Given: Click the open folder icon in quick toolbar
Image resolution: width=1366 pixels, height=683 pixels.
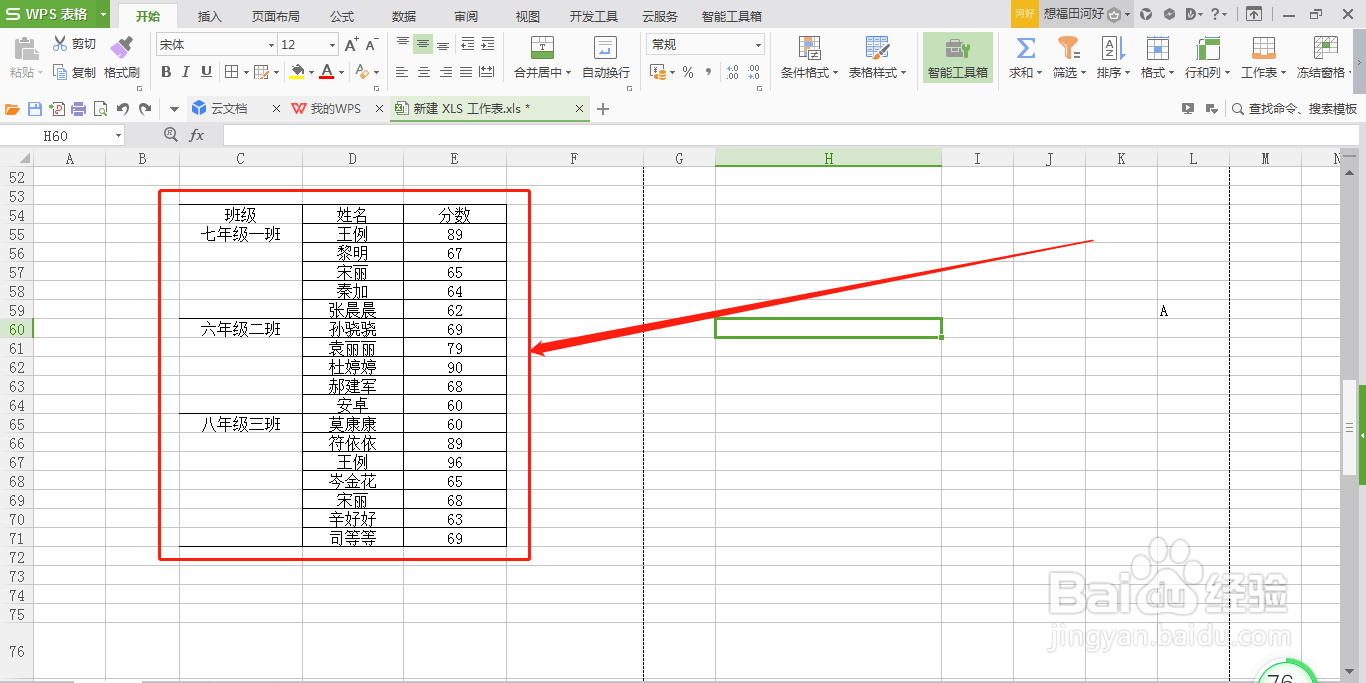Looking at the screenshot, I should pyautogui.click(x=13, y=109).
